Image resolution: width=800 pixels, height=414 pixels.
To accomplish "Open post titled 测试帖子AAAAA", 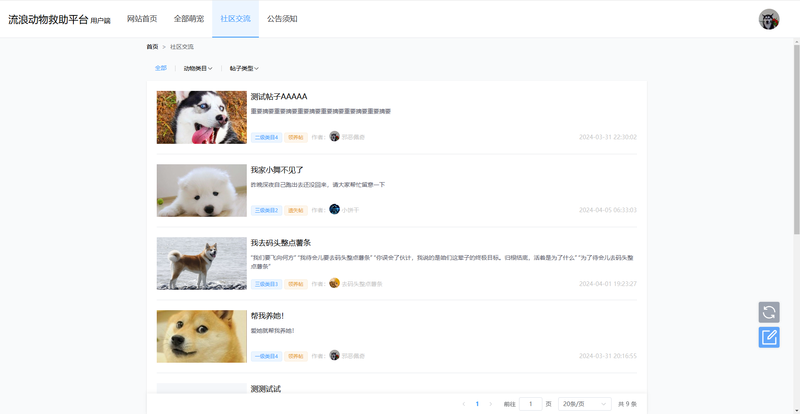I will 279,96.
